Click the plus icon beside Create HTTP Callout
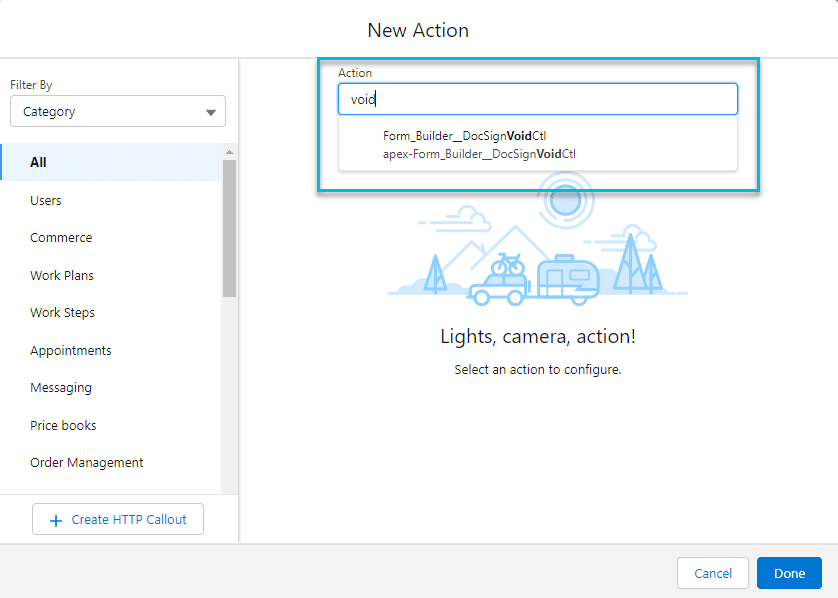 pos(57,519)
